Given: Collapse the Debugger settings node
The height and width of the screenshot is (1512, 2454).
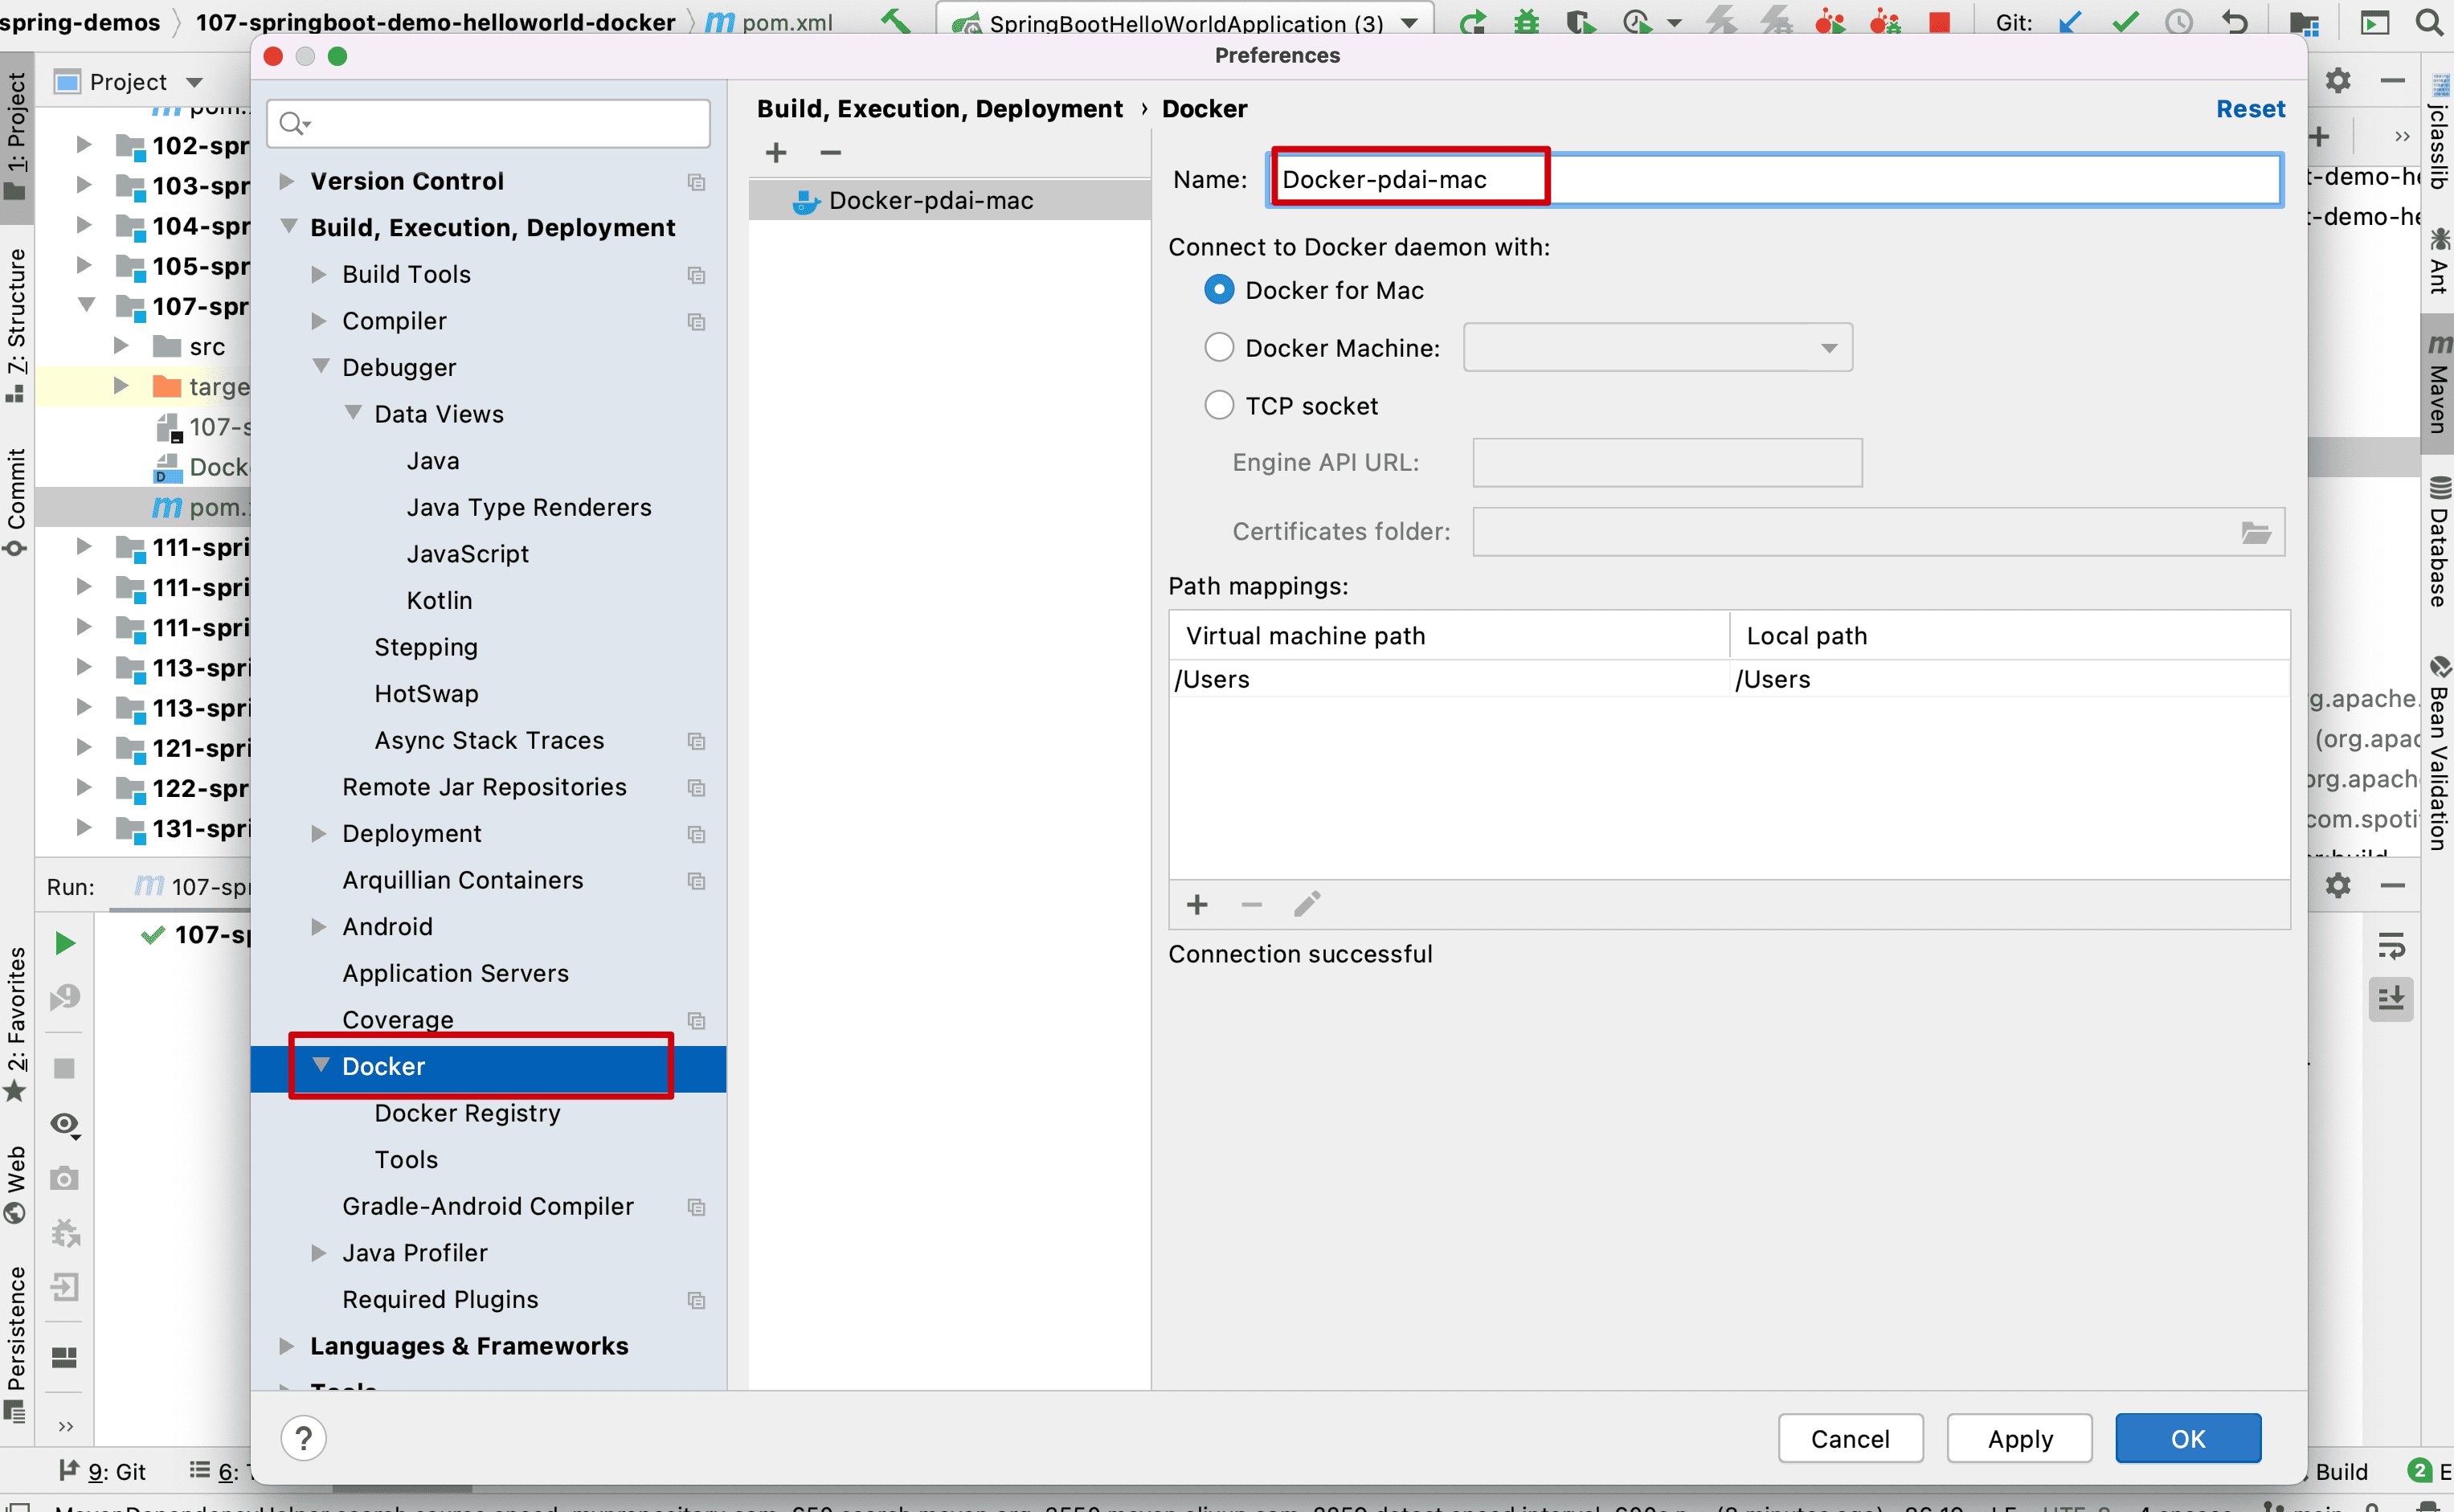Looking at the screenshot, I should tap(321, 366).
